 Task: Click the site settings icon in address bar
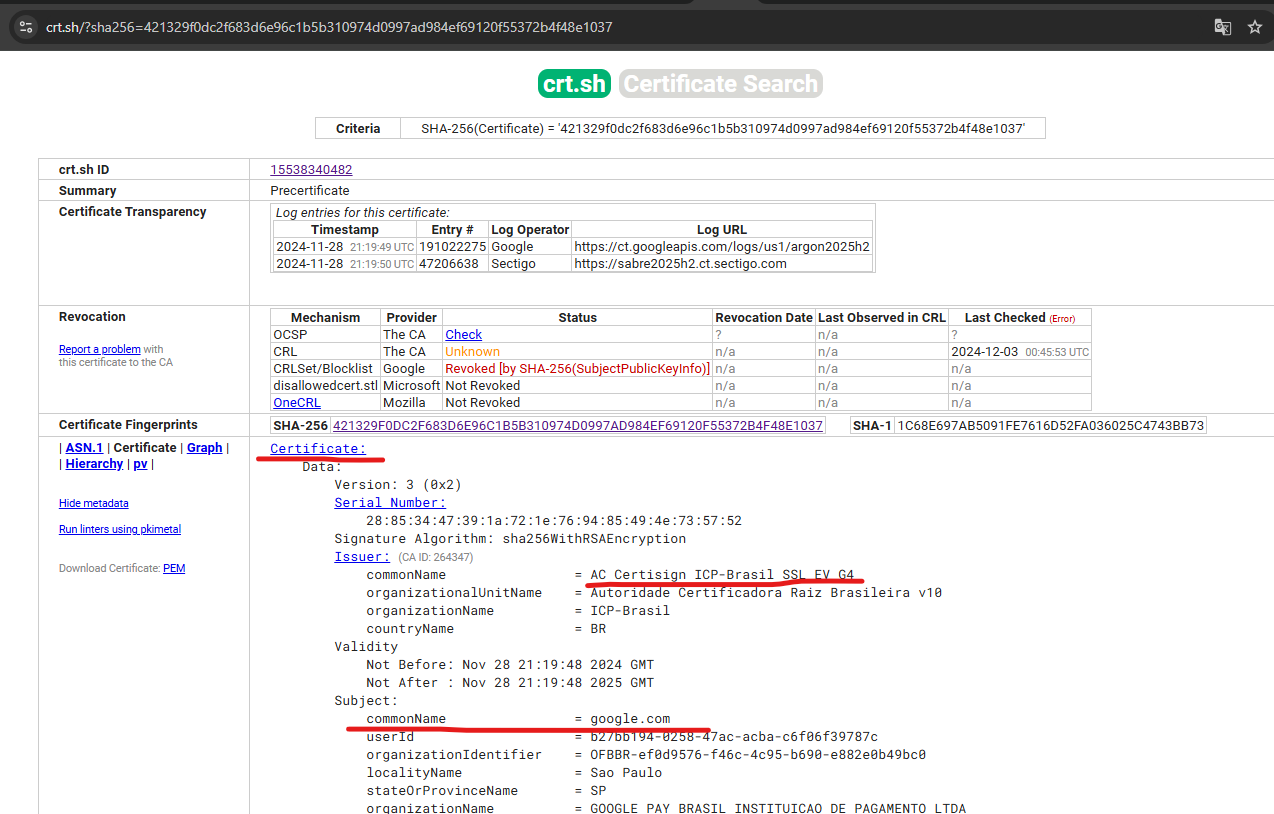pyautogui.click(x=27, y=27)
